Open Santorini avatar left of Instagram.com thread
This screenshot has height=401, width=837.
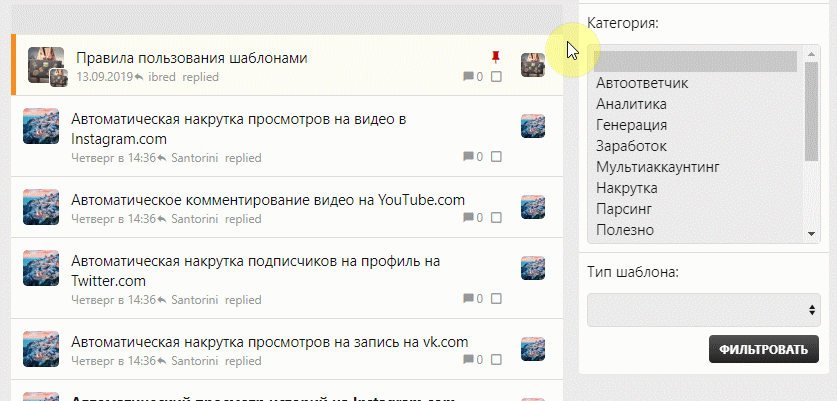(41, 126)
